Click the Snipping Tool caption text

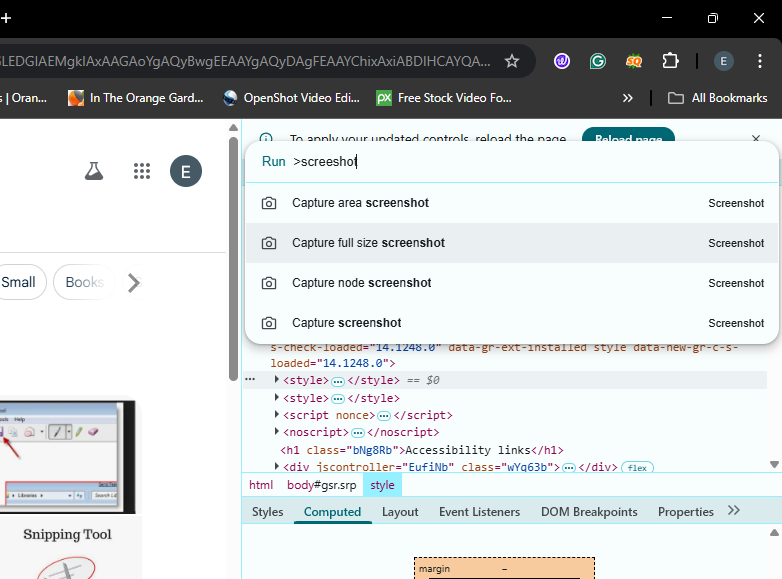tap(67, 535)
